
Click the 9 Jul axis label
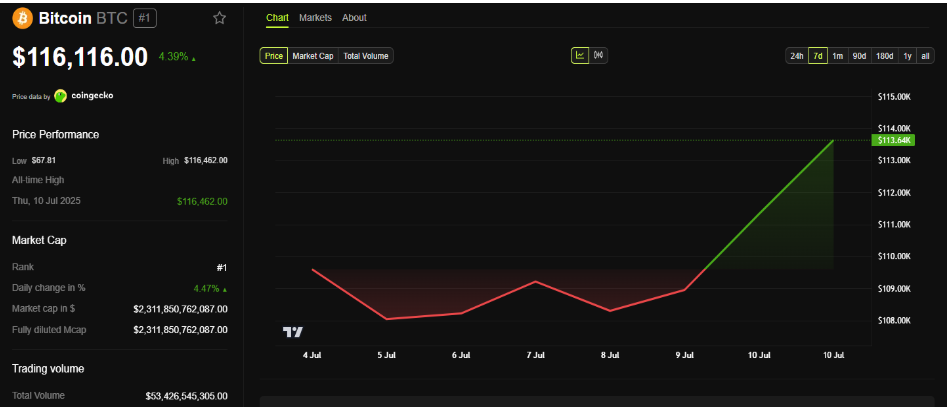coord(684,356)
